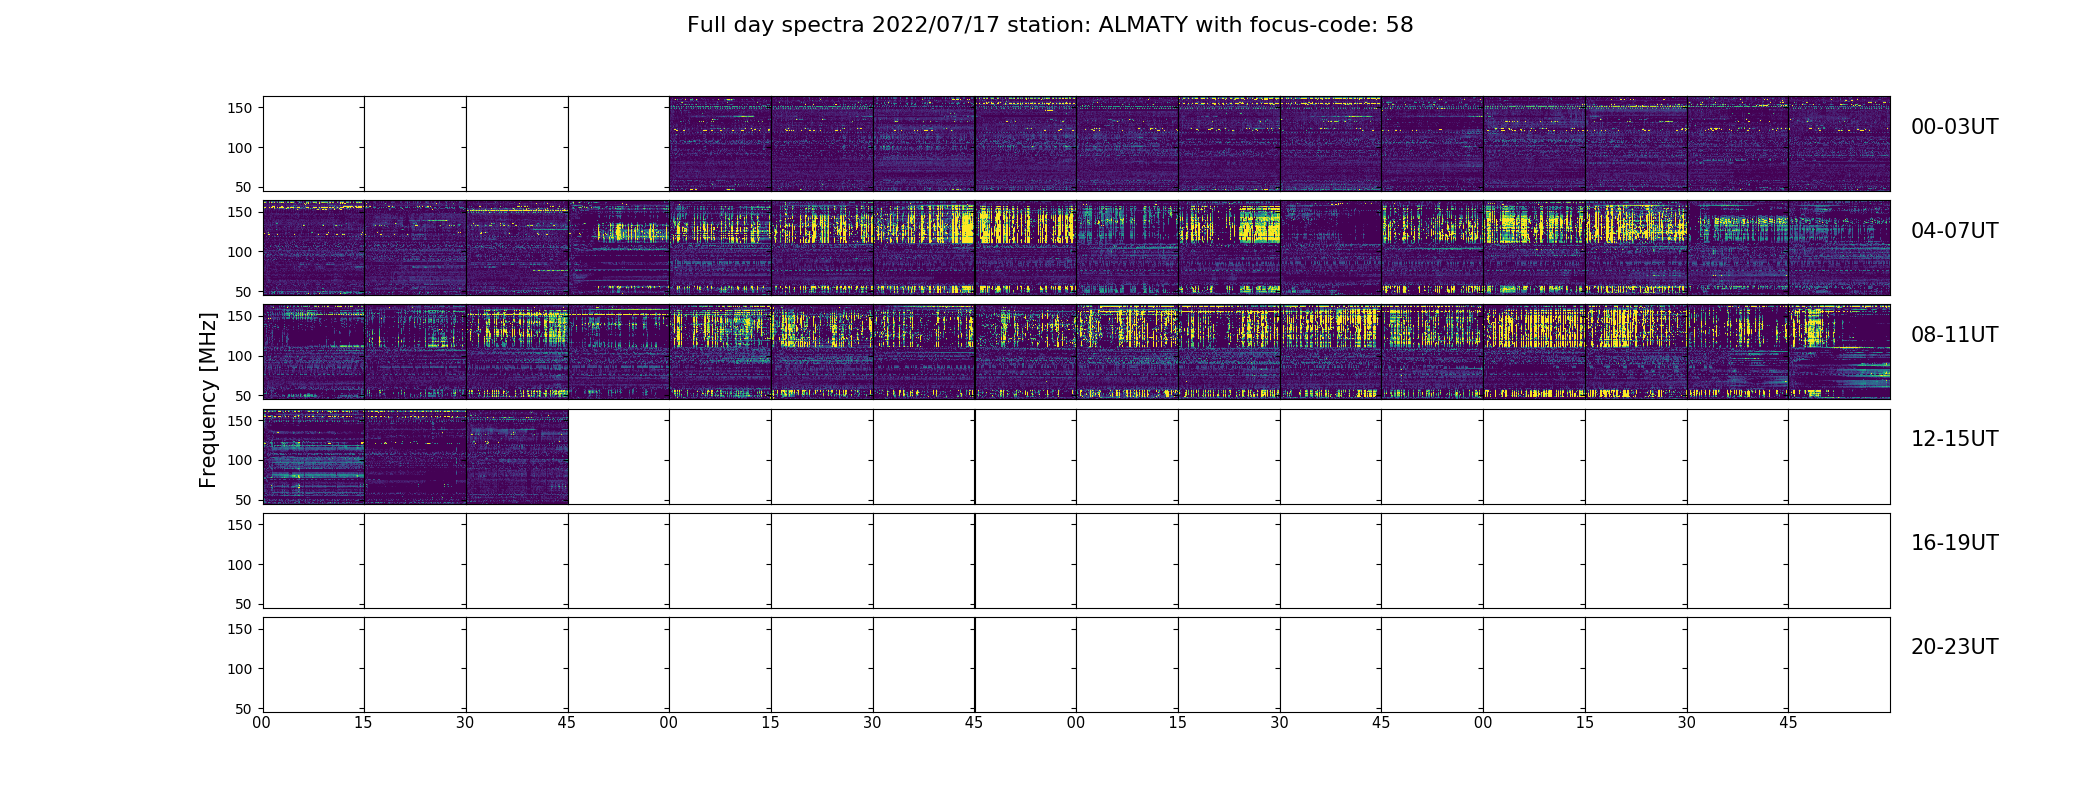Click the '20-23UT' row label
2100x800 pixels.
coord(1954,647)
